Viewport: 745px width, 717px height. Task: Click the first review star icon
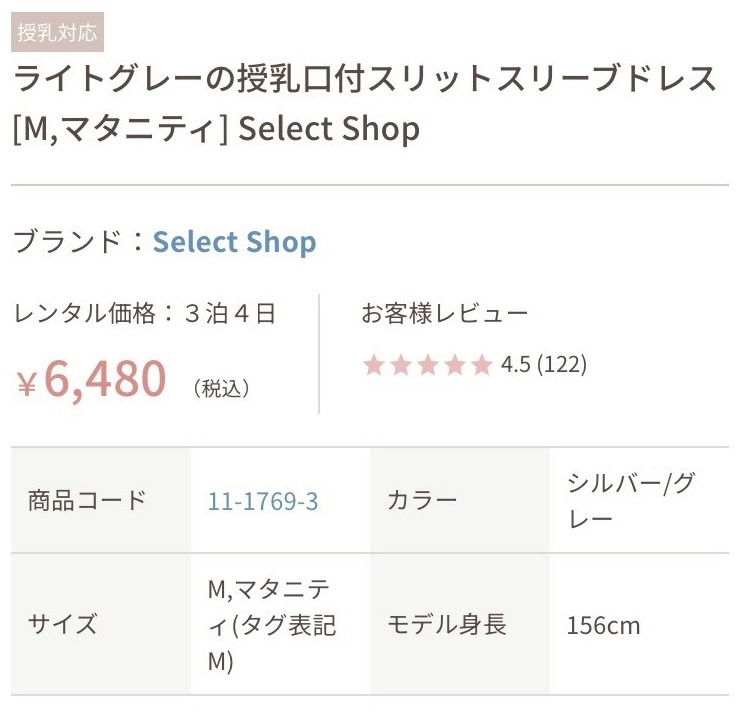coord(374,365)
